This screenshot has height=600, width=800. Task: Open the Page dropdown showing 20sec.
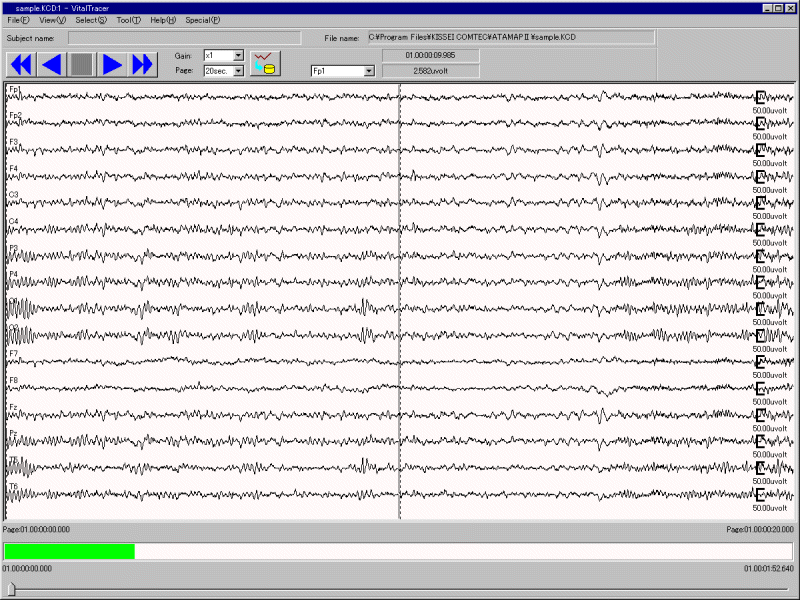(x=238, y=71)
